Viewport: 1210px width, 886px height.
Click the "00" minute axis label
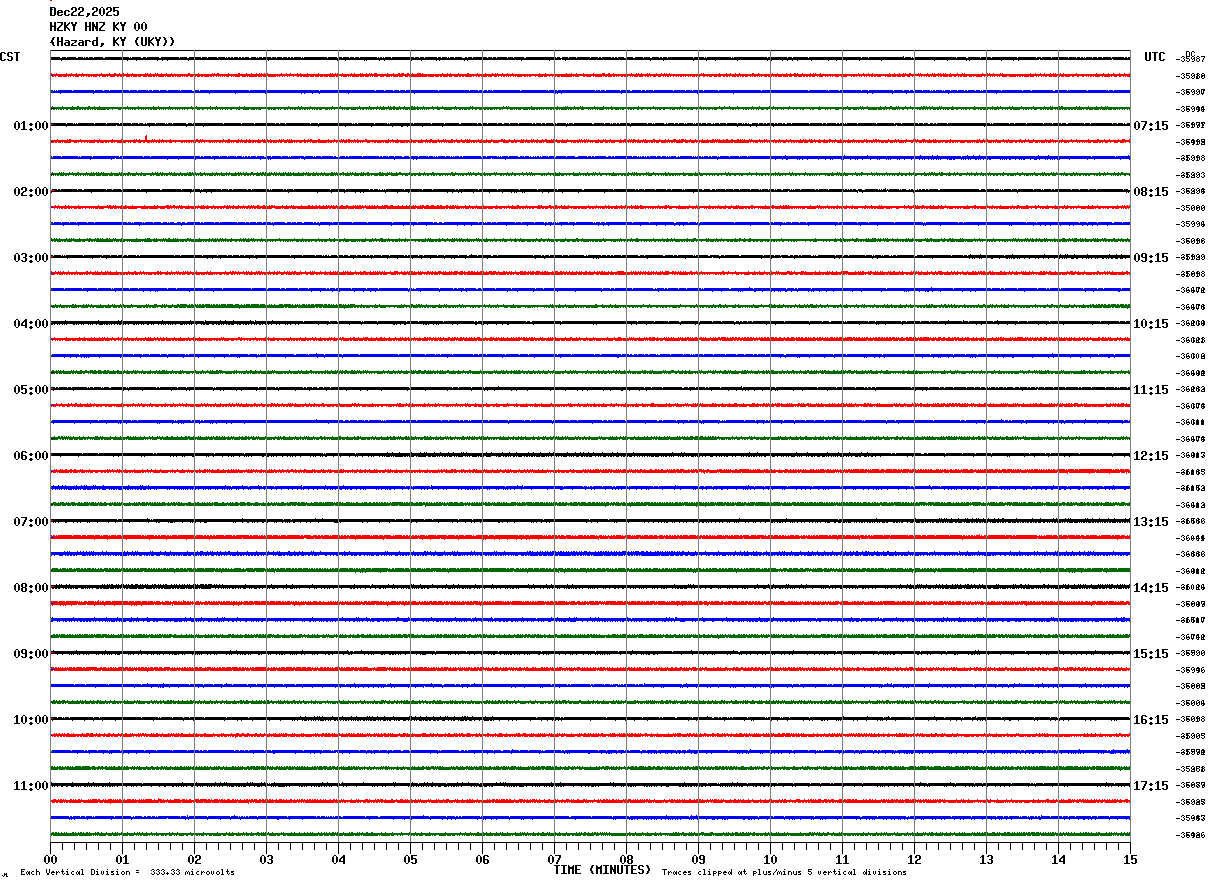coord(51,859)
